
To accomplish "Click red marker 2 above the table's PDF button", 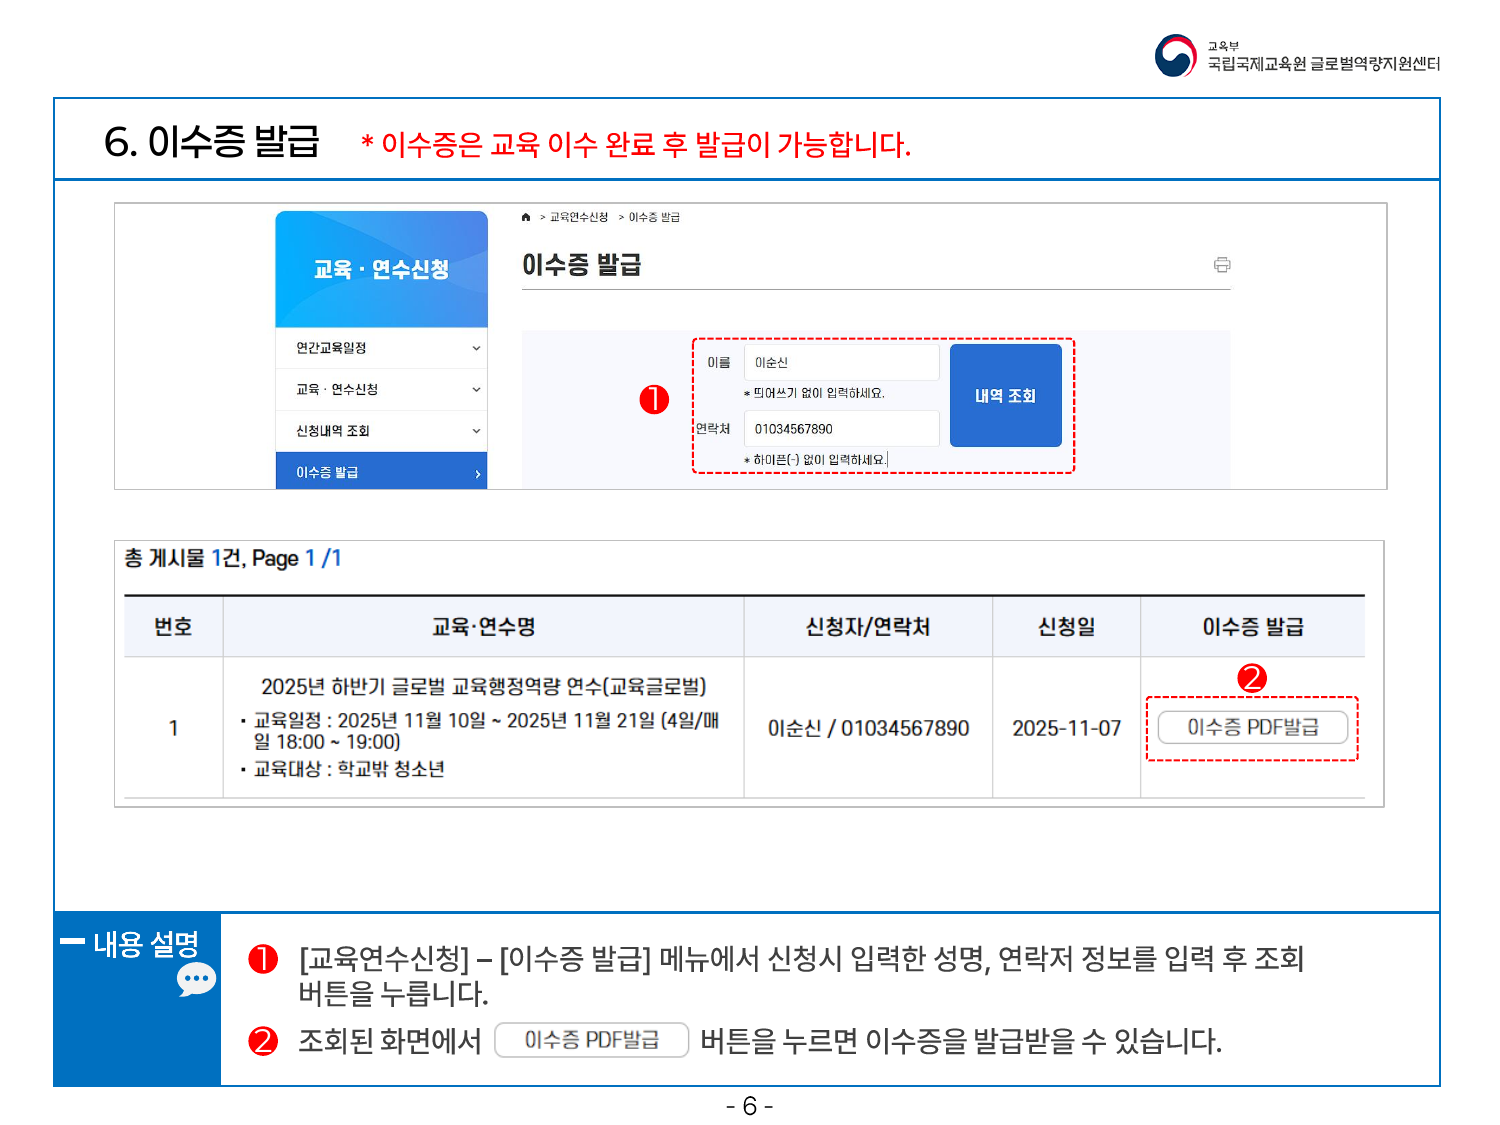I will (1252, 678).
